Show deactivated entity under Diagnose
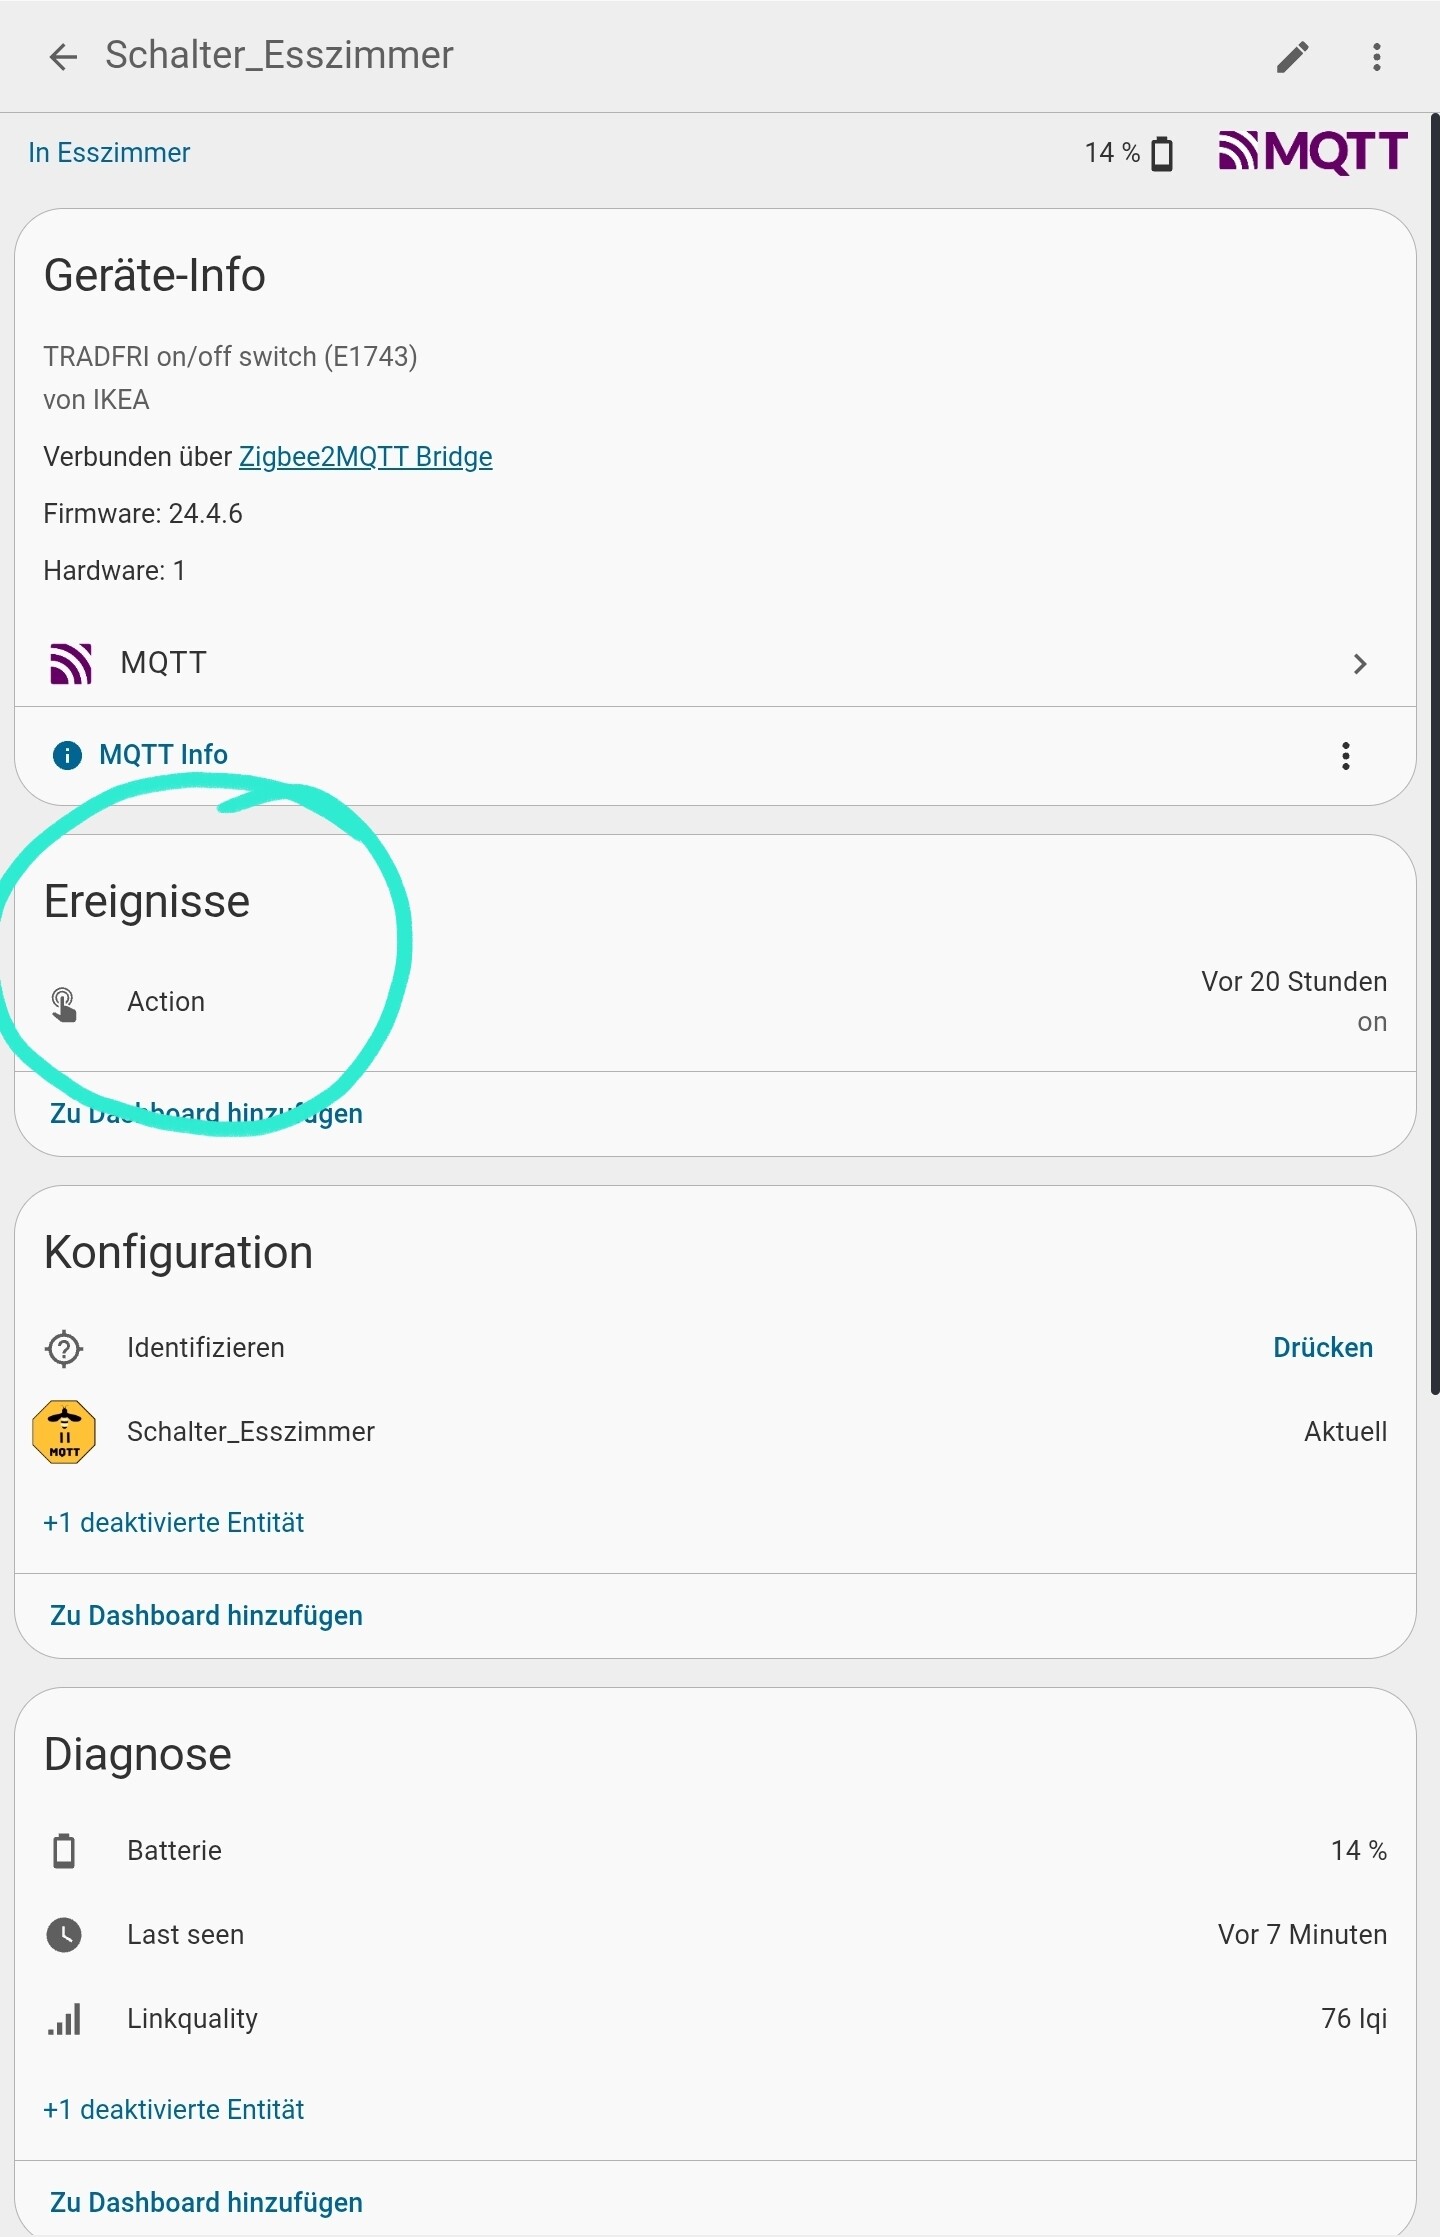 point(173,2109)
